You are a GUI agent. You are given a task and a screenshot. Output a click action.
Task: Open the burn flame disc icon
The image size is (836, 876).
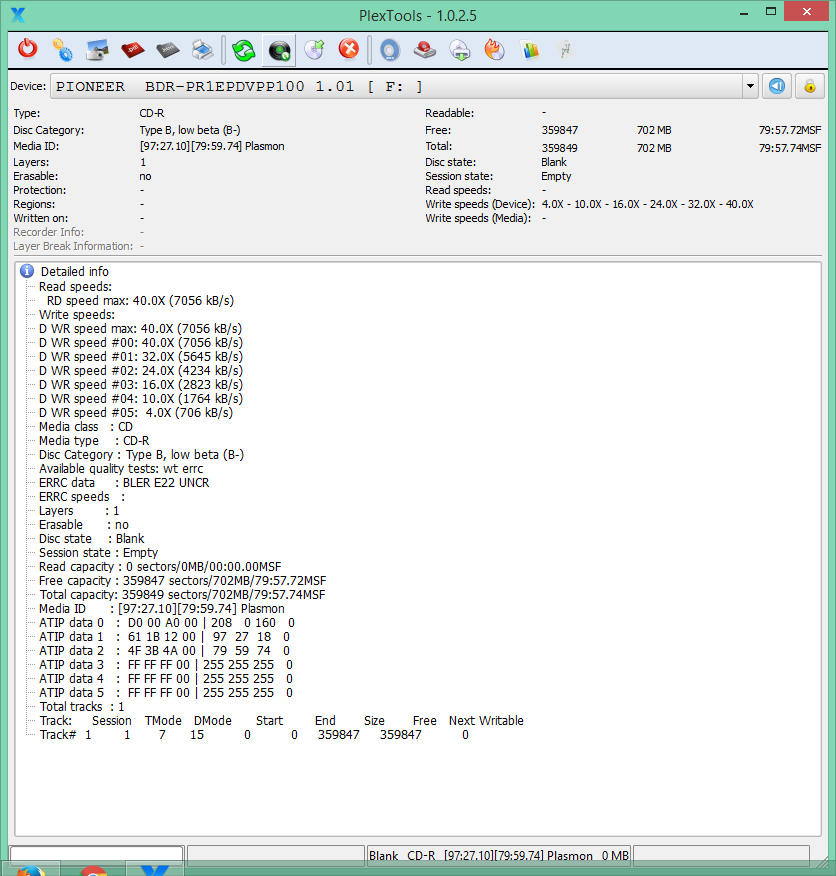[x=495, y=50]
